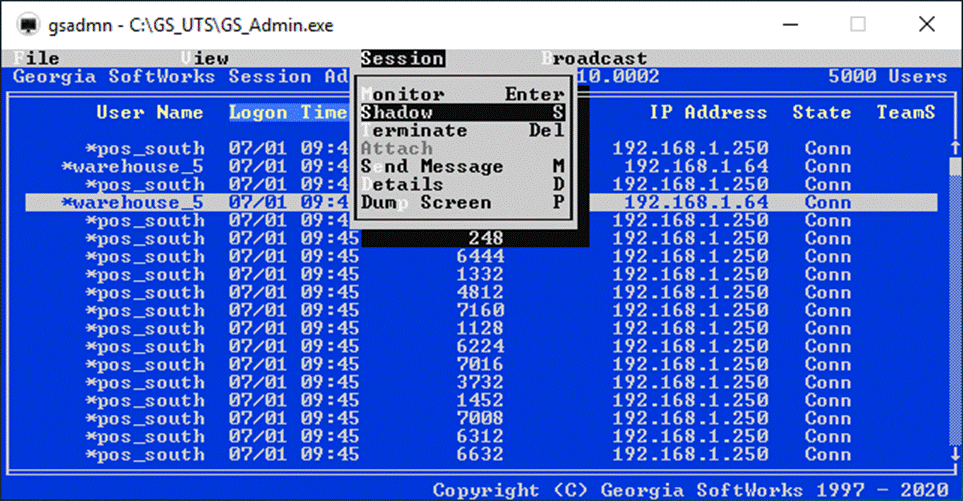The height and width of the screenshot is (501, 963).
Task: Minimize the gsadmn window
Action: (x=790, y=25)
